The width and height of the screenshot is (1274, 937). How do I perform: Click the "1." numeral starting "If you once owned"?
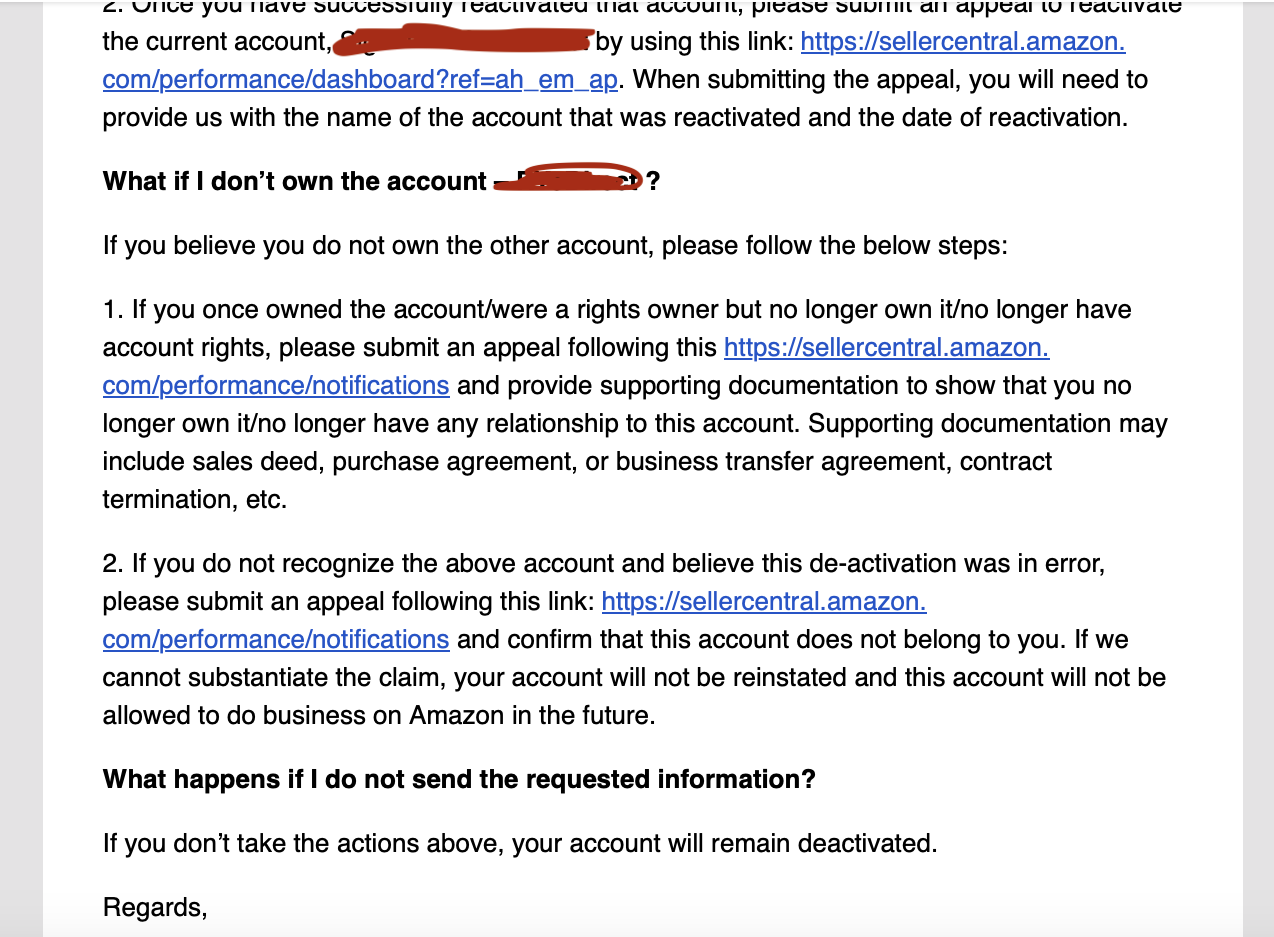pyautogui.click(x=113, y=309)
